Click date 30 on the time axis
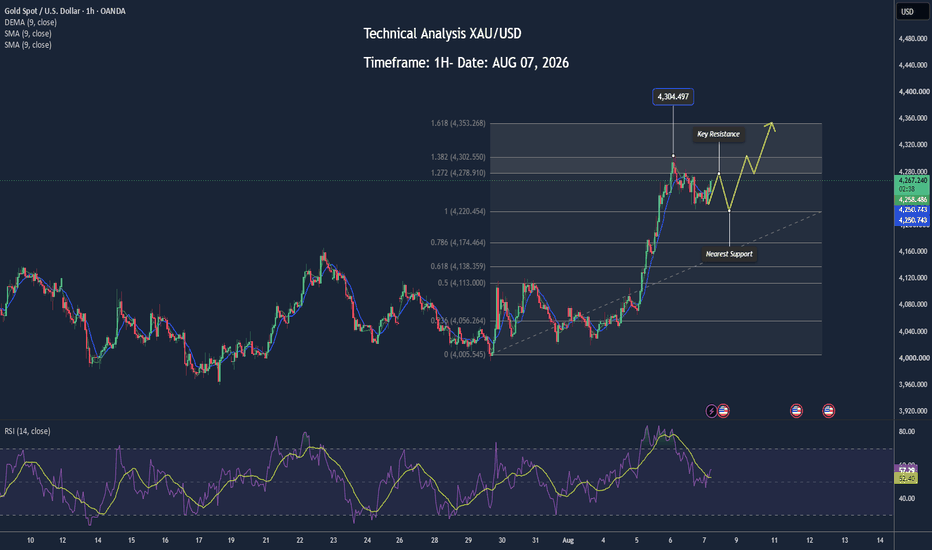The width and height of the screenshot is (932, 550). [502, 540]
